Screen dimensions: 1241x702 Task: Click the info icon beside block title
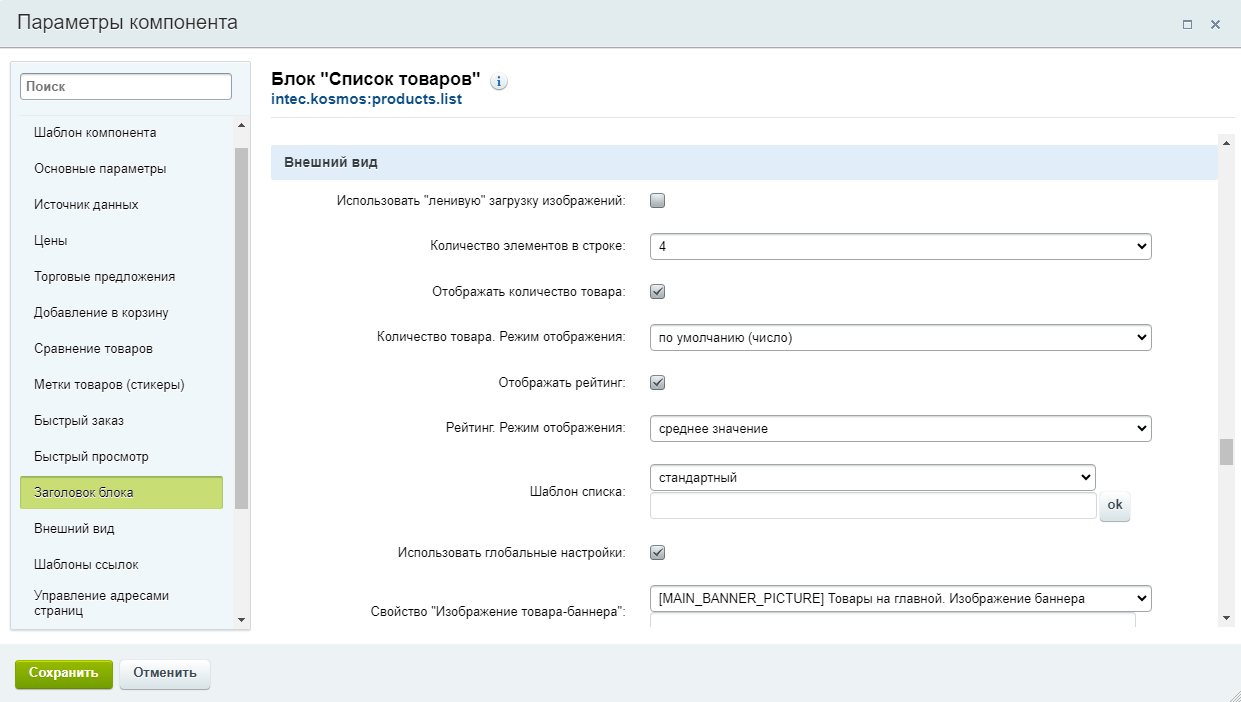click(x=500, y=82)
